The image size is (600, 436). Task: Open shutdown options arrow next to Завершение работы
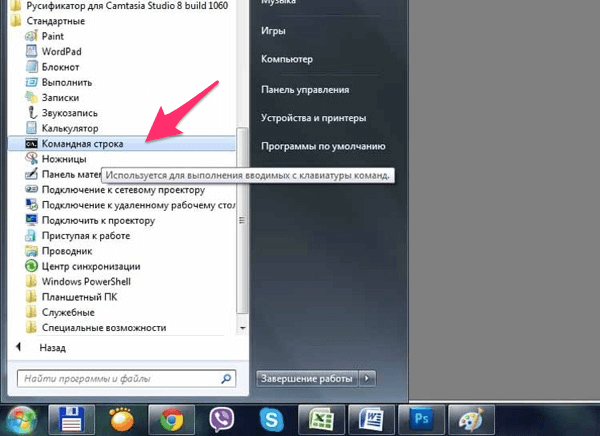pos(368,379)
